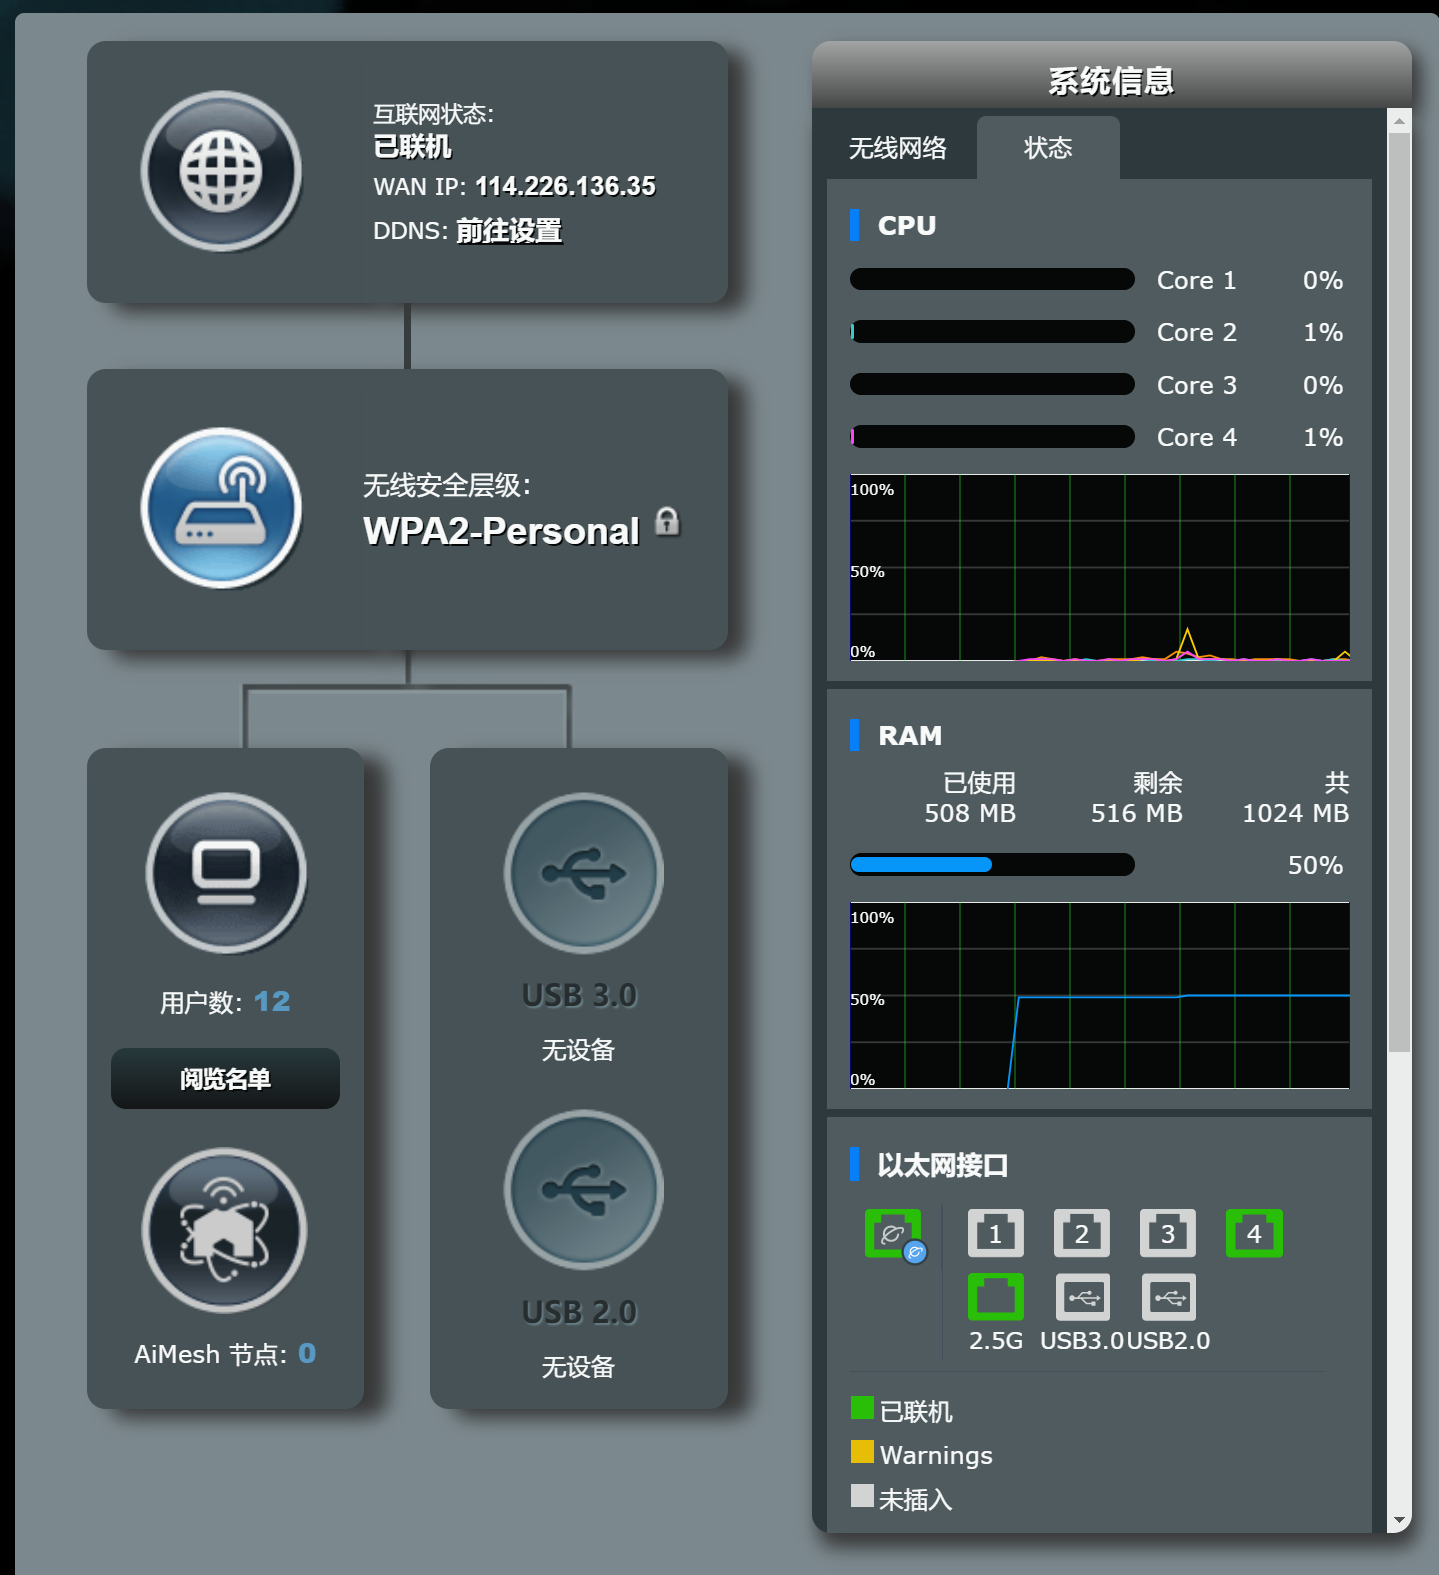Click the USB3.0 port status icon
The width and height of the screenshot is (1439, 1575).
(x=1082, y=1297)
